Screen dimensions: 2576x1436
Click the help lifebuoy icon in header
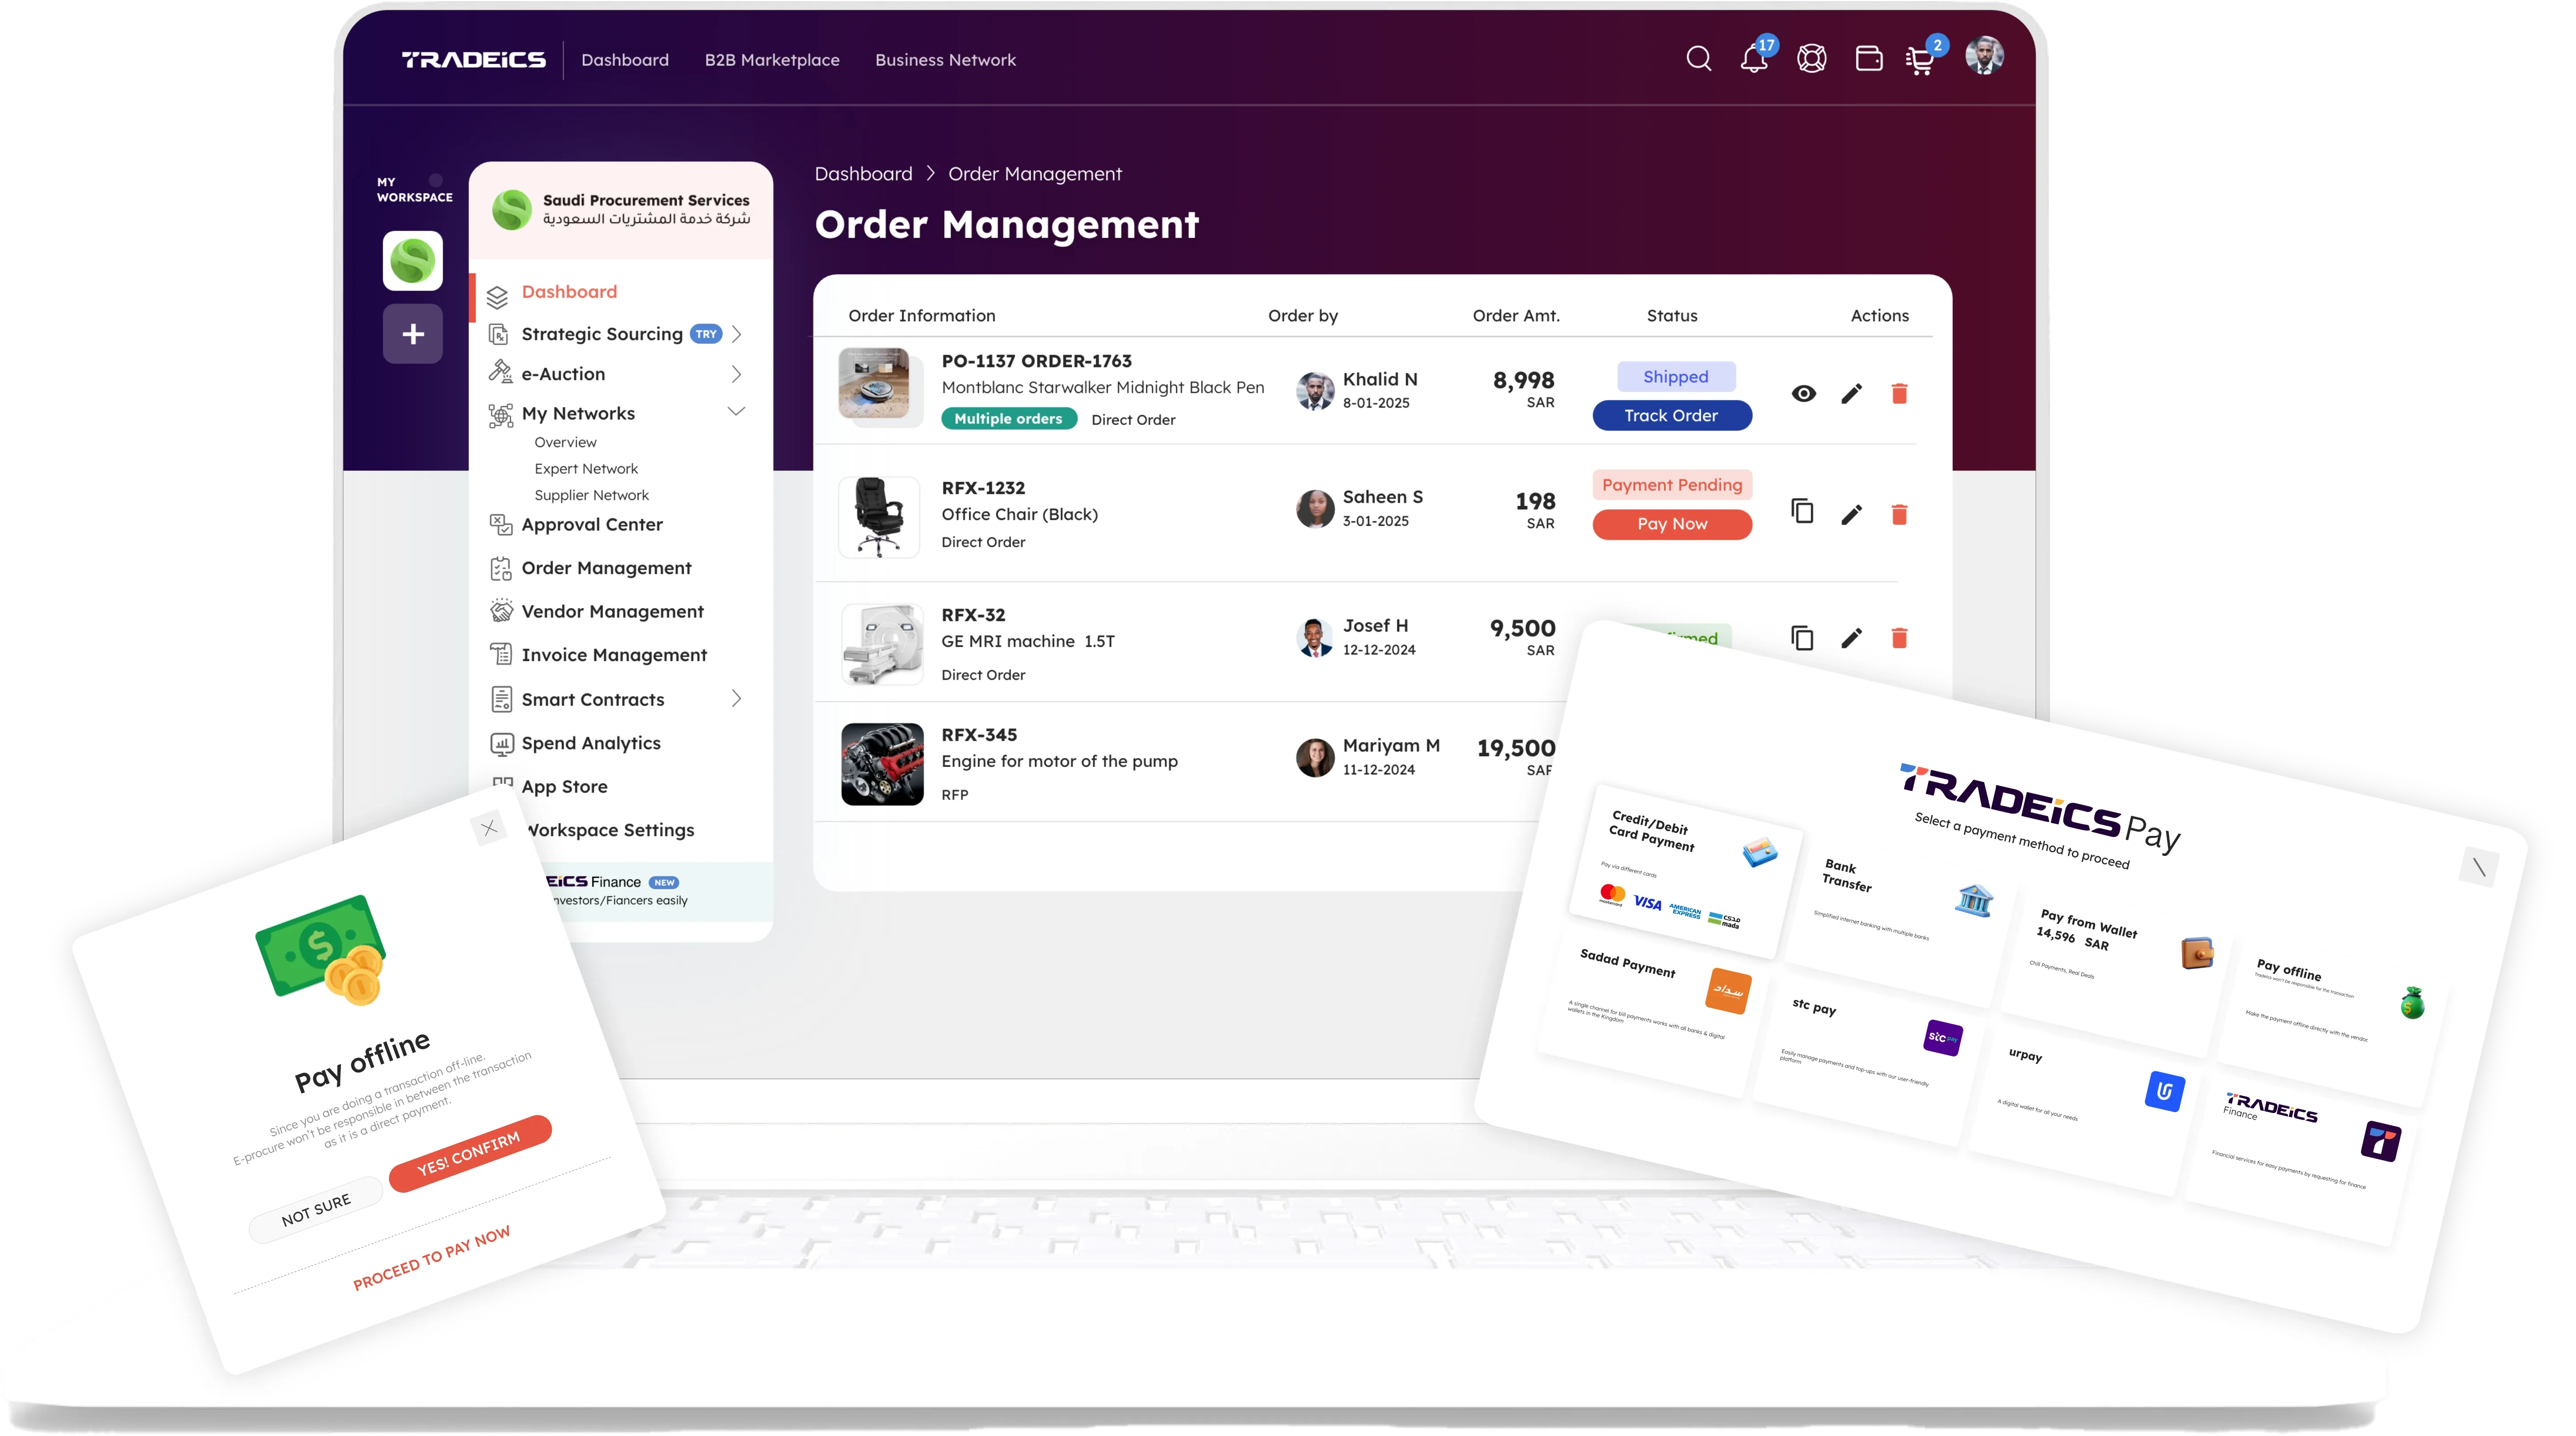(1811, 58)
